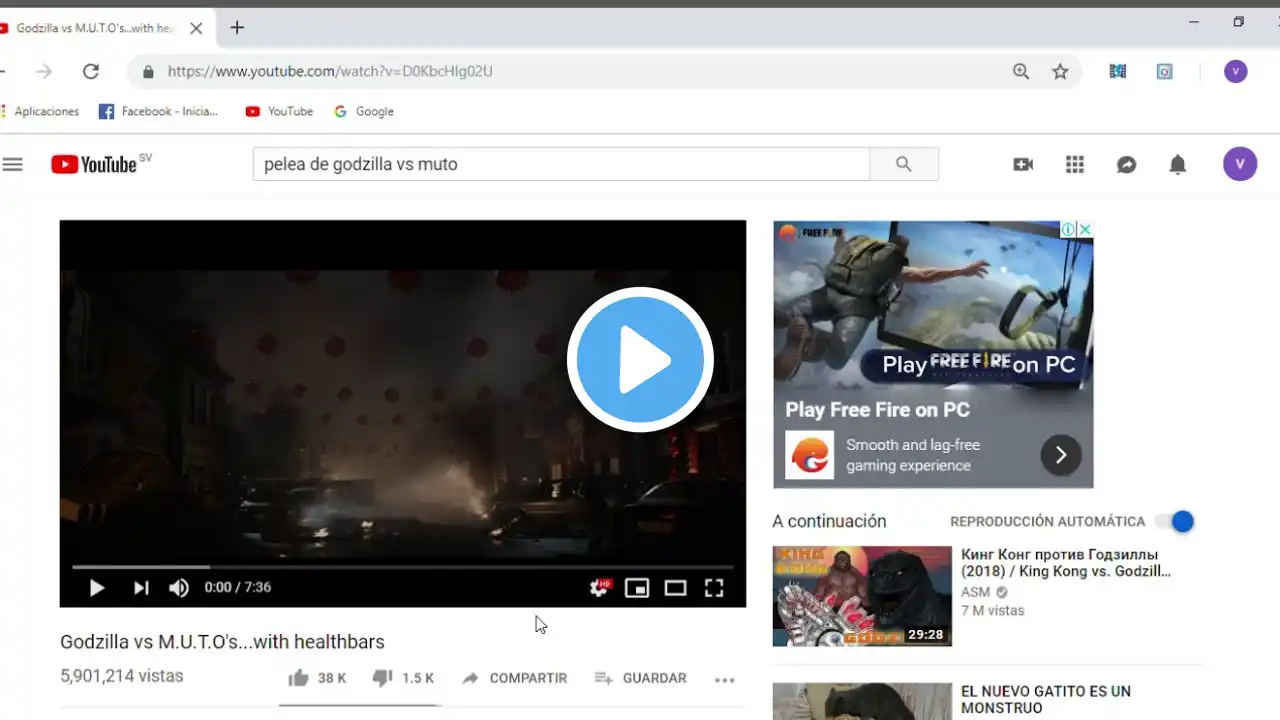Switch to theater mode

(x=676, y=588)
